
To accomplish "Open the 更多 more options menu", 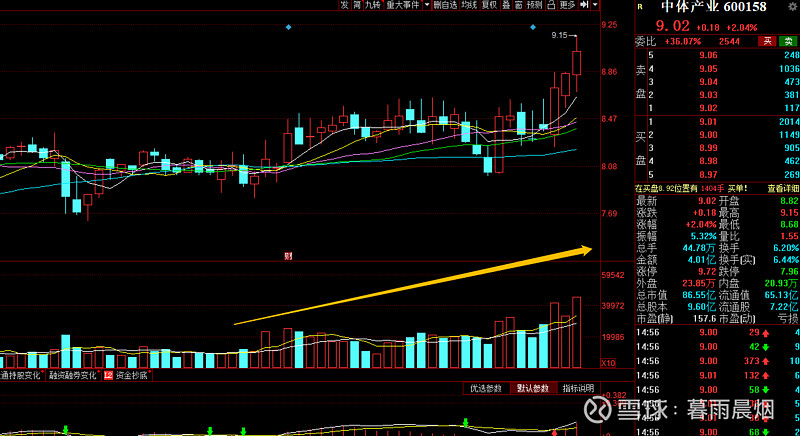I will tap(567, 5).
